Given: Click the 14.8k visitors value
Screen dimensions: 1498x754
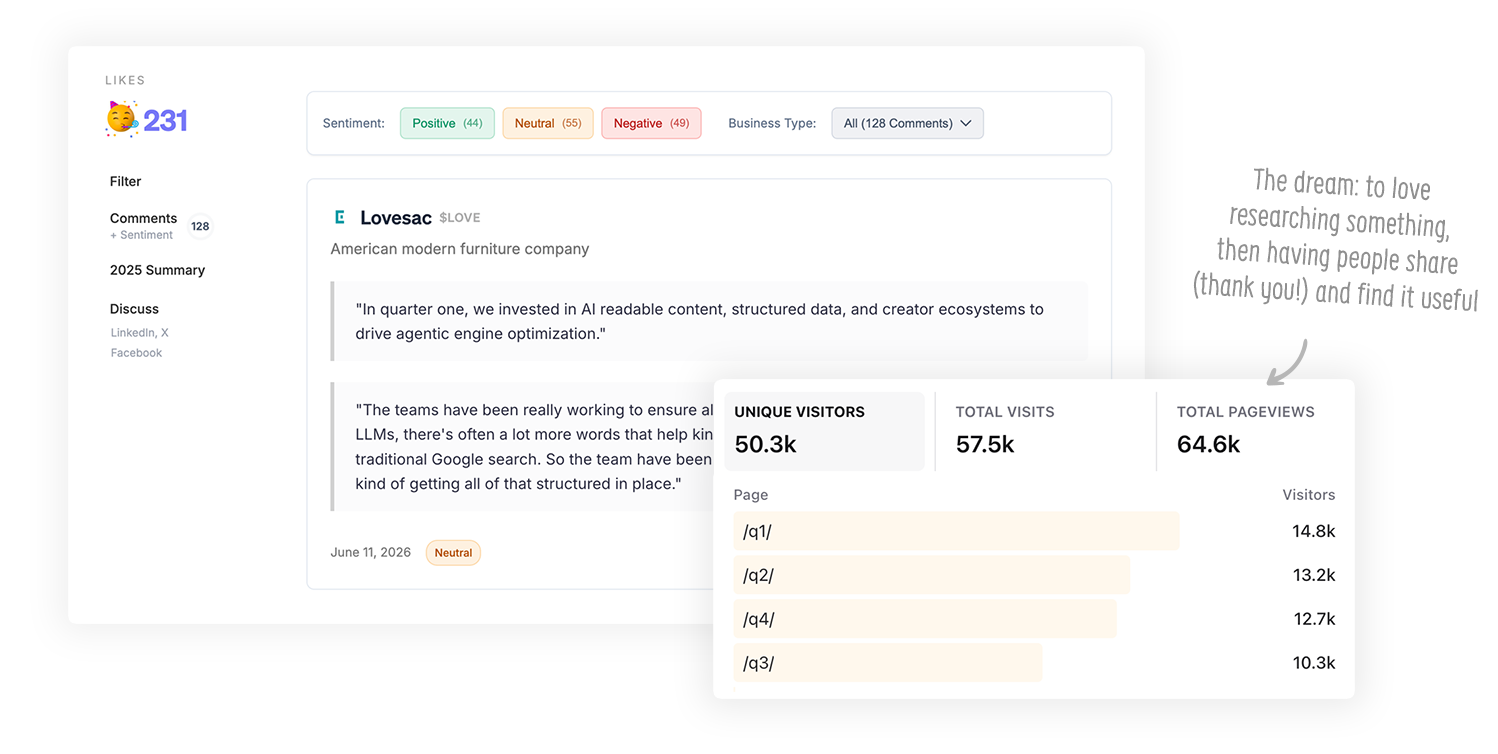Looking at the screenshot, I should tap(1314, 531).
